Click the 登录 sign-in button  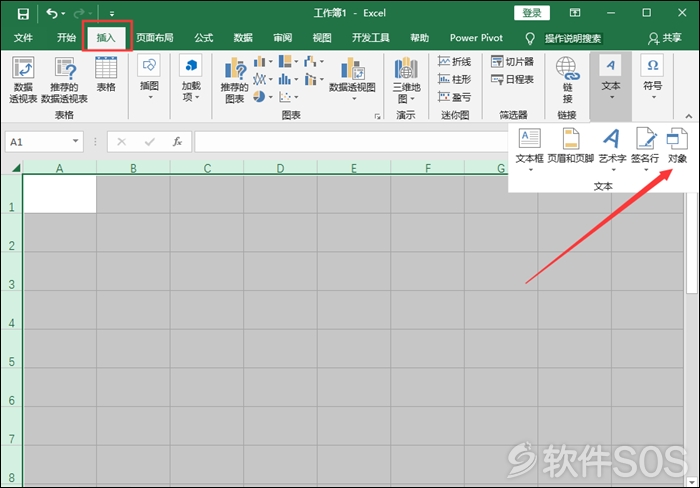point(532,13)
